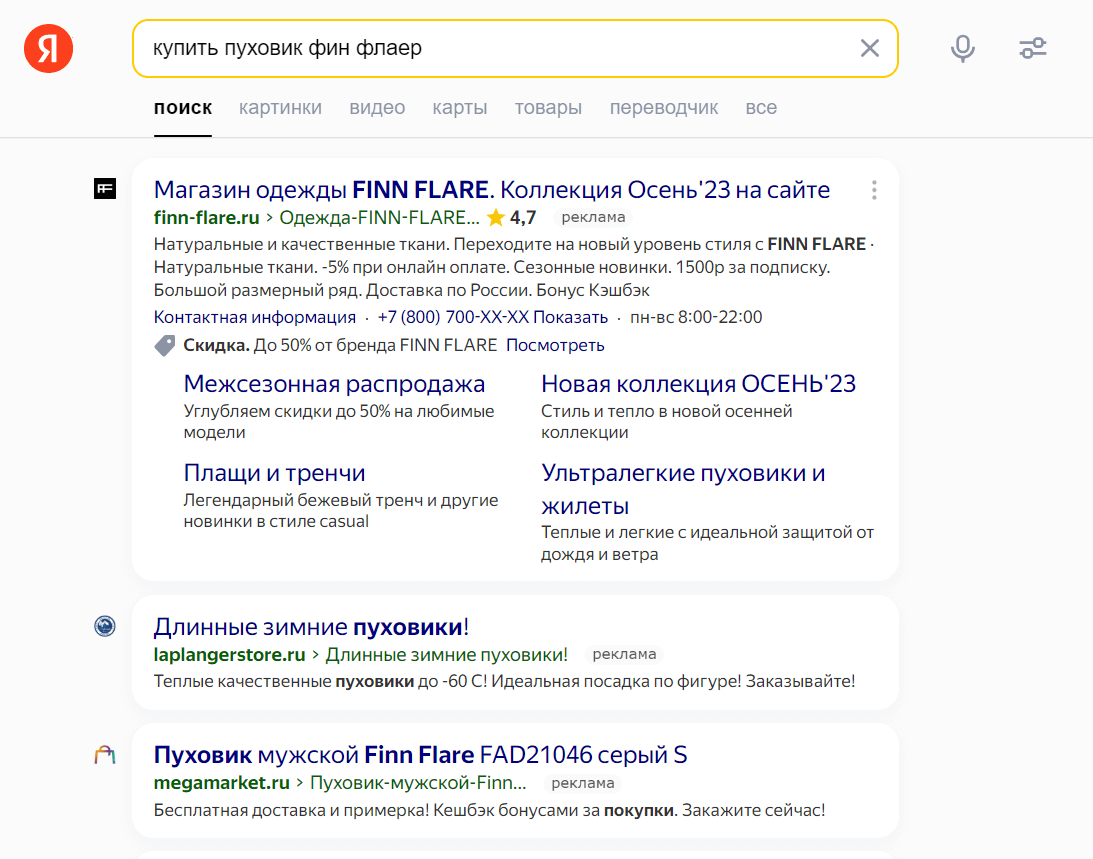The image size is (1093, 859).
Task: Click the megamarket favicon icon
Action: click(105, 754)
